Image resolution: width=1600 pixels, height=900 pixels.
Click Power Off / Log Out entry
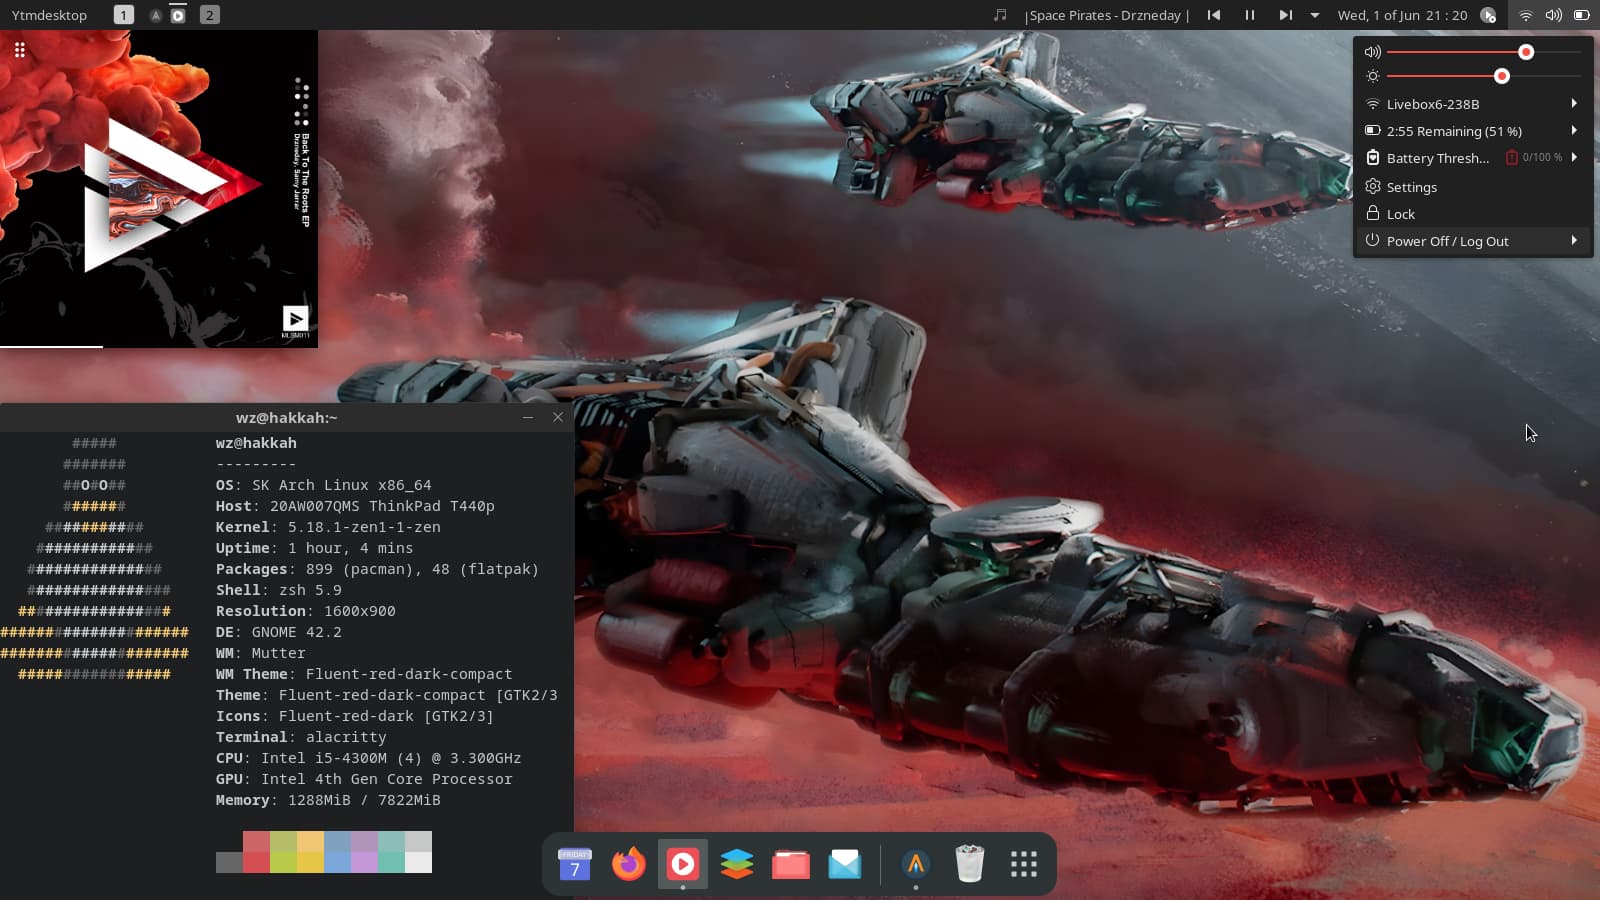pyautogui.click(x=1447, y=241)
